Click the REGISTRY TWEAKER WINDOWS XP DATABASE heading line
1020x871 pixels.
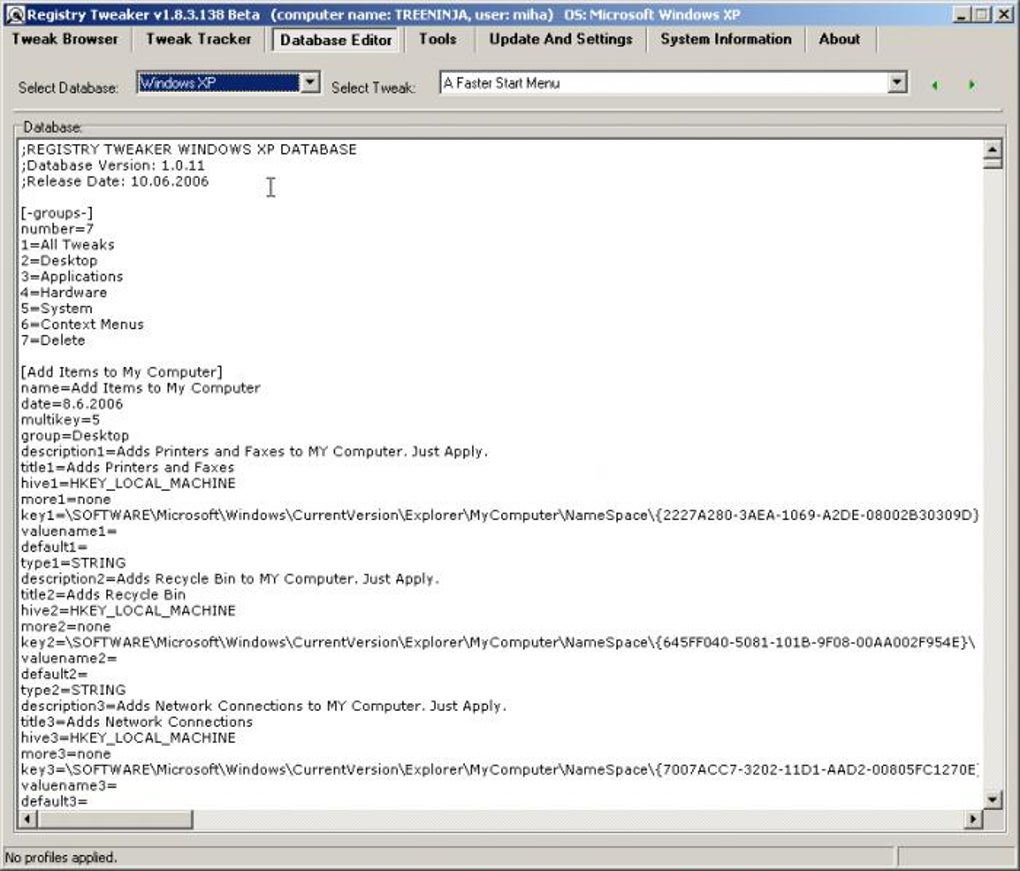pos(189,150)
